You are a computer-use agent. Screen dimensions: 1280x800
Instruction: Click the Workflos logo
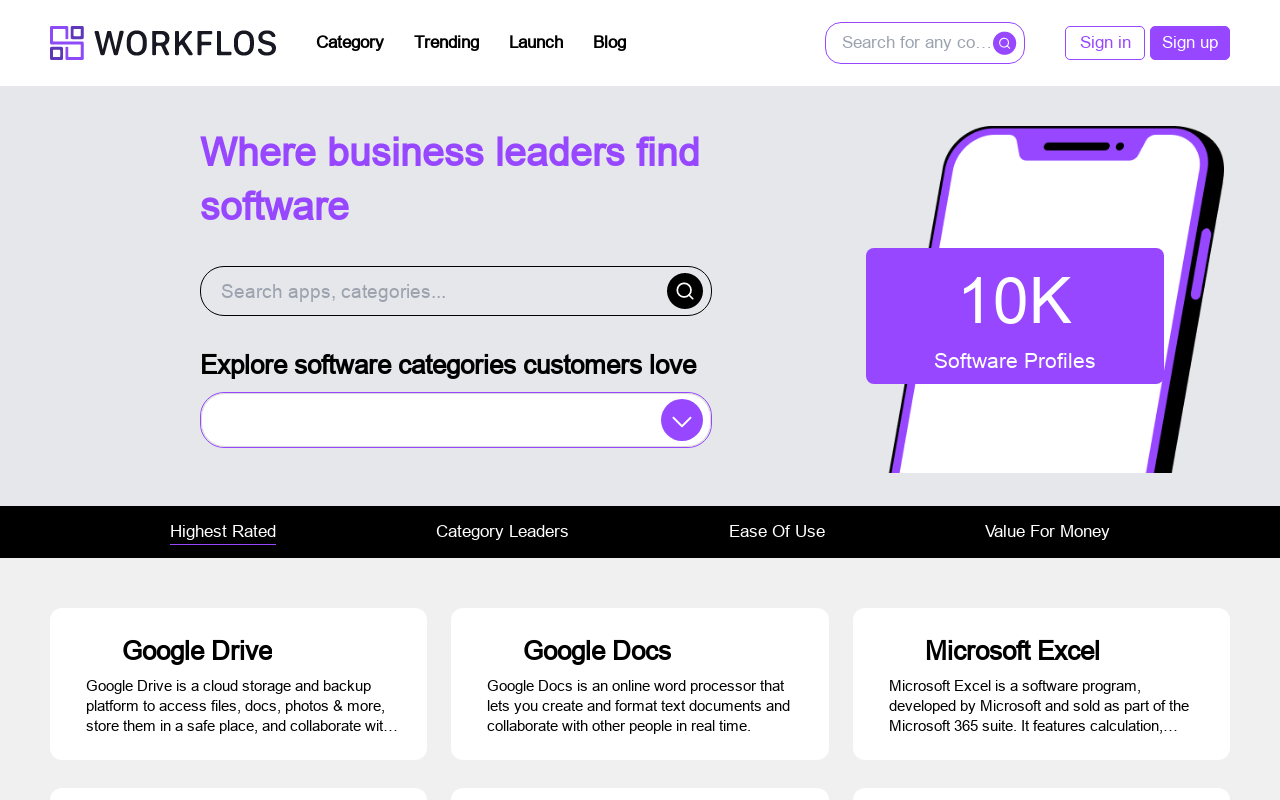(163, 43)
